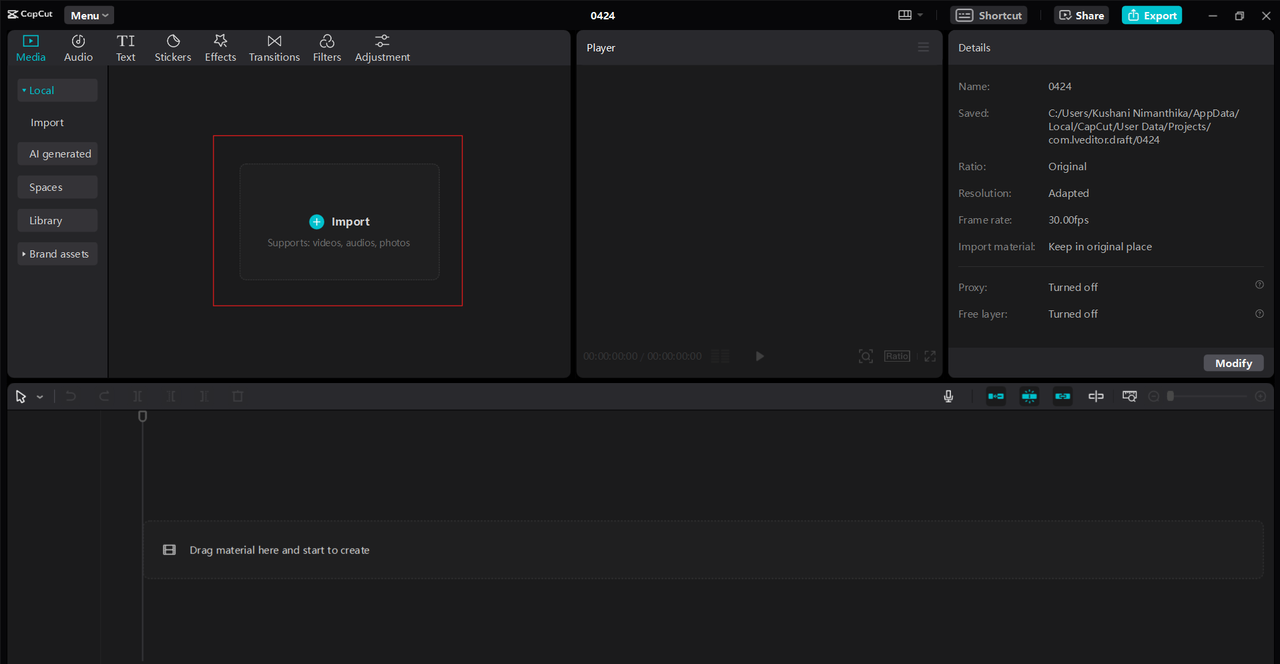Toggle the main track magnet
The height and width of the screenshot is (664, 1280).
click(x=996, y=397)
